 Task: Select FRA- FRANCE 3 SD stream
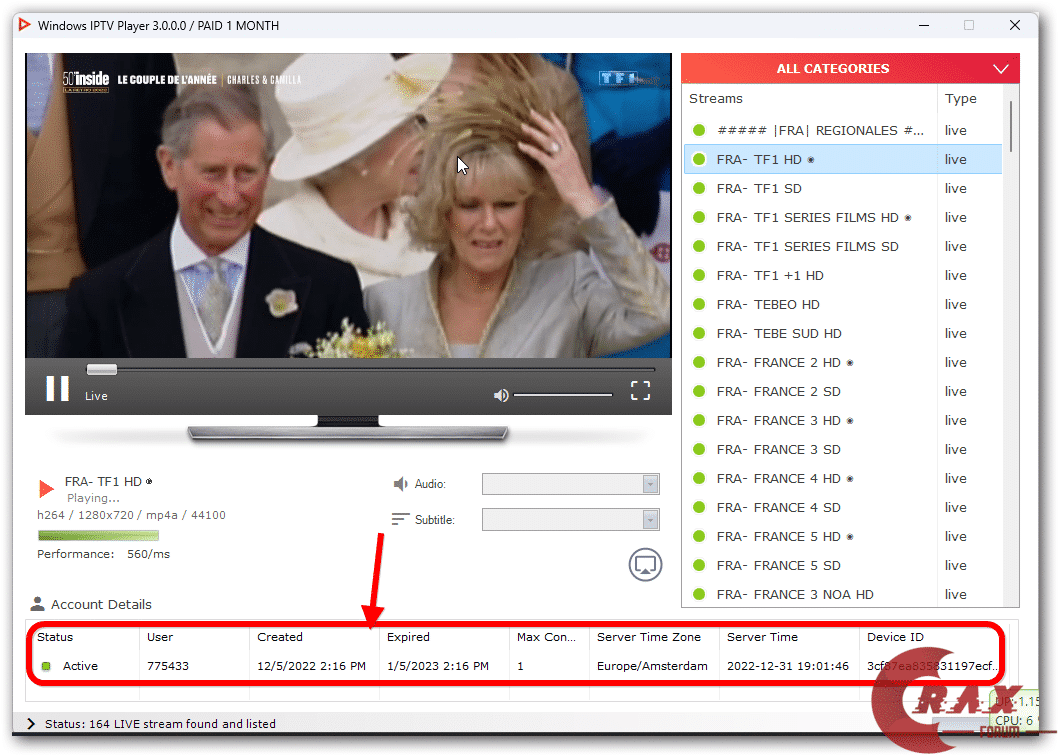[x=842, y=450]
